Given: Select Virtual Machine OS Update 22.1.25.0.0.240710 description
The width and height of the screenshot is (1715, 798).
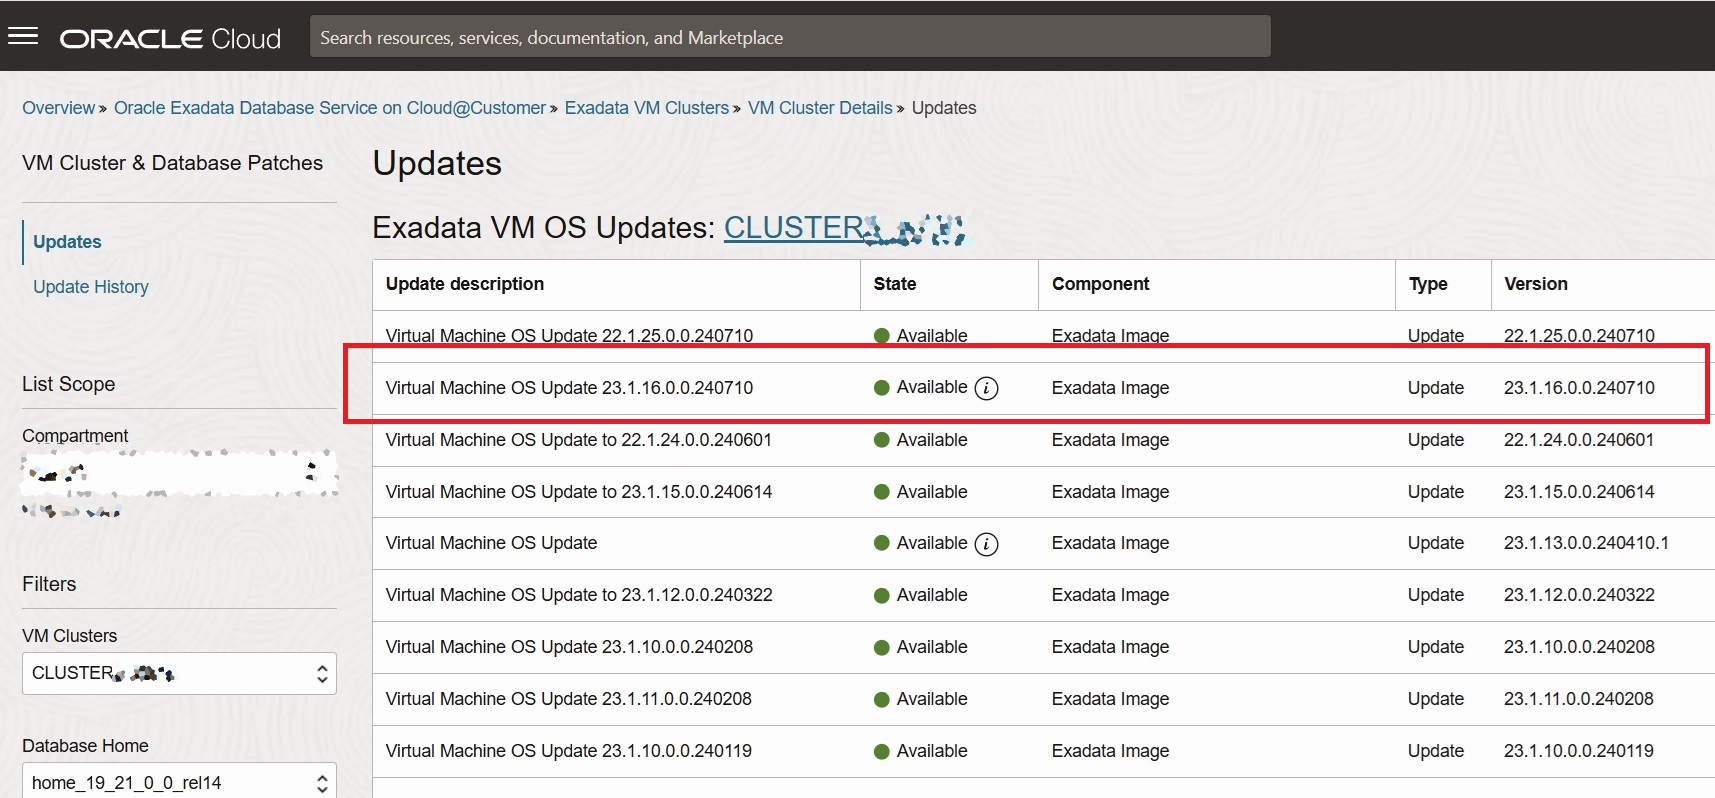Looking at the screenshot, I should (x=569, y=336).
